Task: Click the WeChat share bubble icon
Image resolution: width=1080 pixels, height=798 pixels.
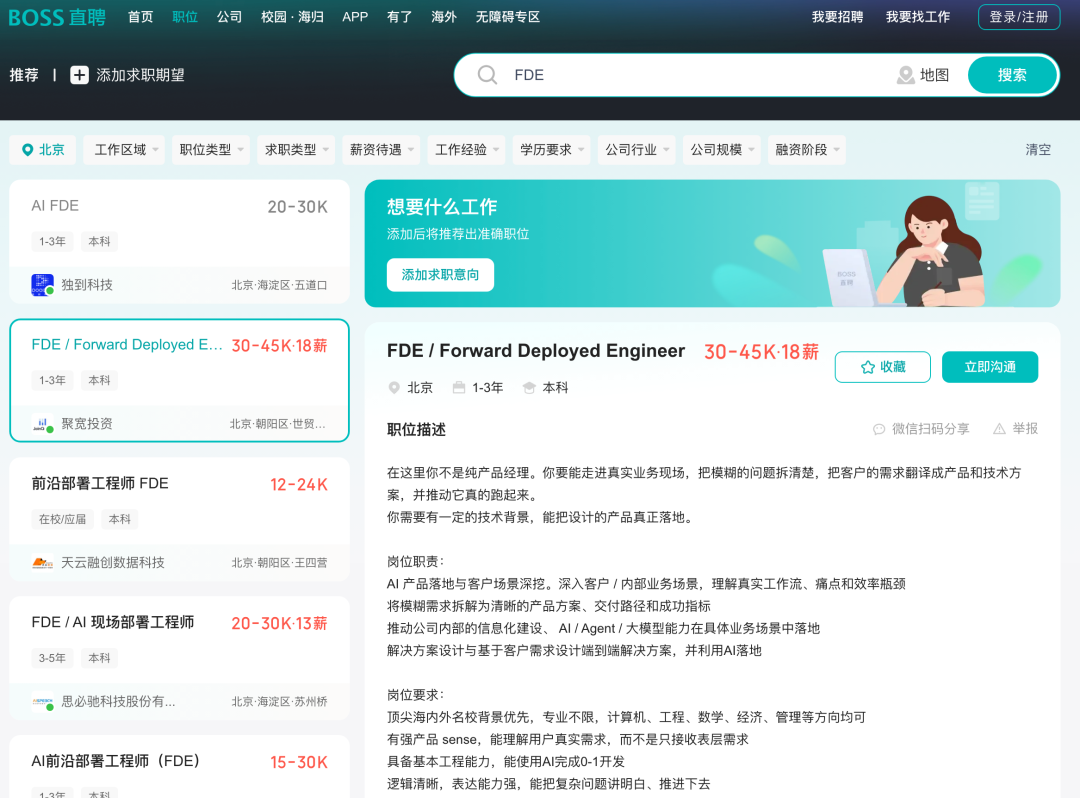Action: [879, 429]
